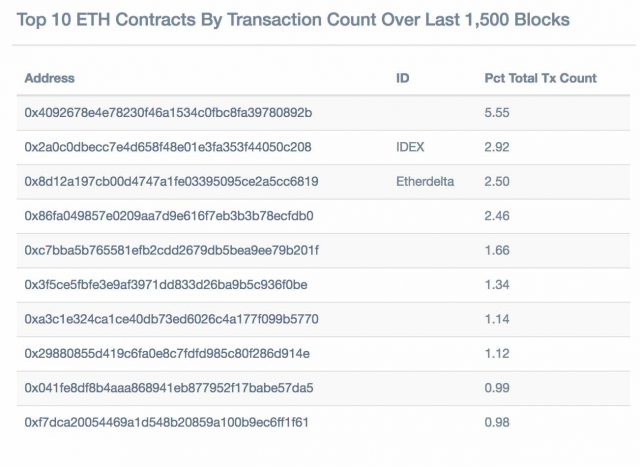Open address starting with 0xf7dca20054469
640x467 pixels.
pyautogui.click(x=167, y=422)
